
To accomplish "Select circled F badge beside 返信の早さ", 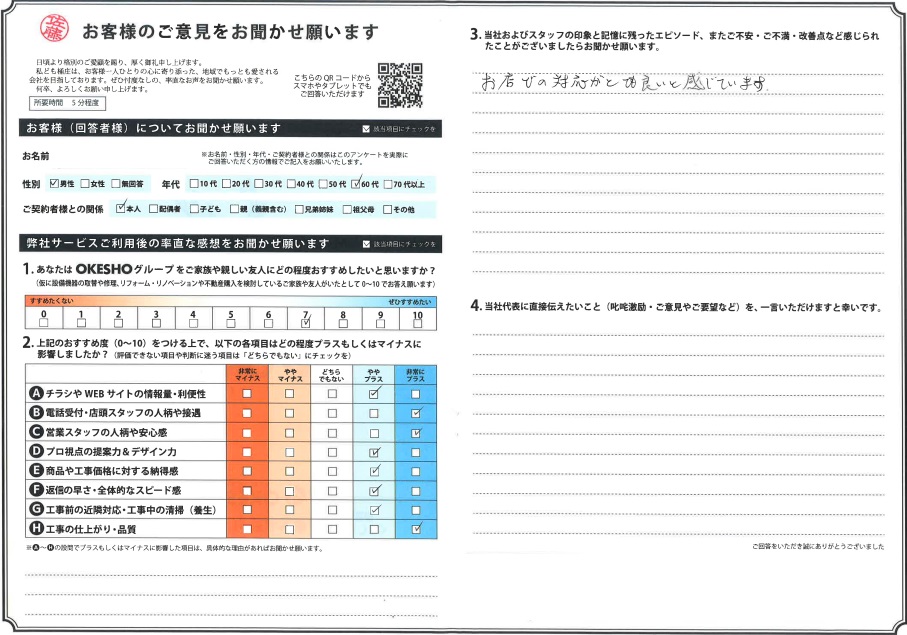I will pyautogui.click(x=36, y=490).
